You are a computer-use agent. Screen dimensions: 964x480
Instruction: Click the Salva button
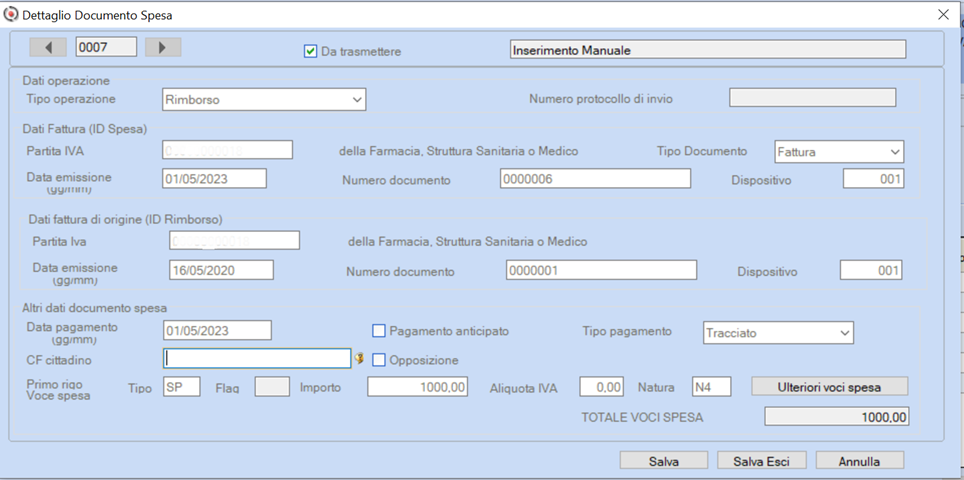pyautogui.click(x=664, y=461)
